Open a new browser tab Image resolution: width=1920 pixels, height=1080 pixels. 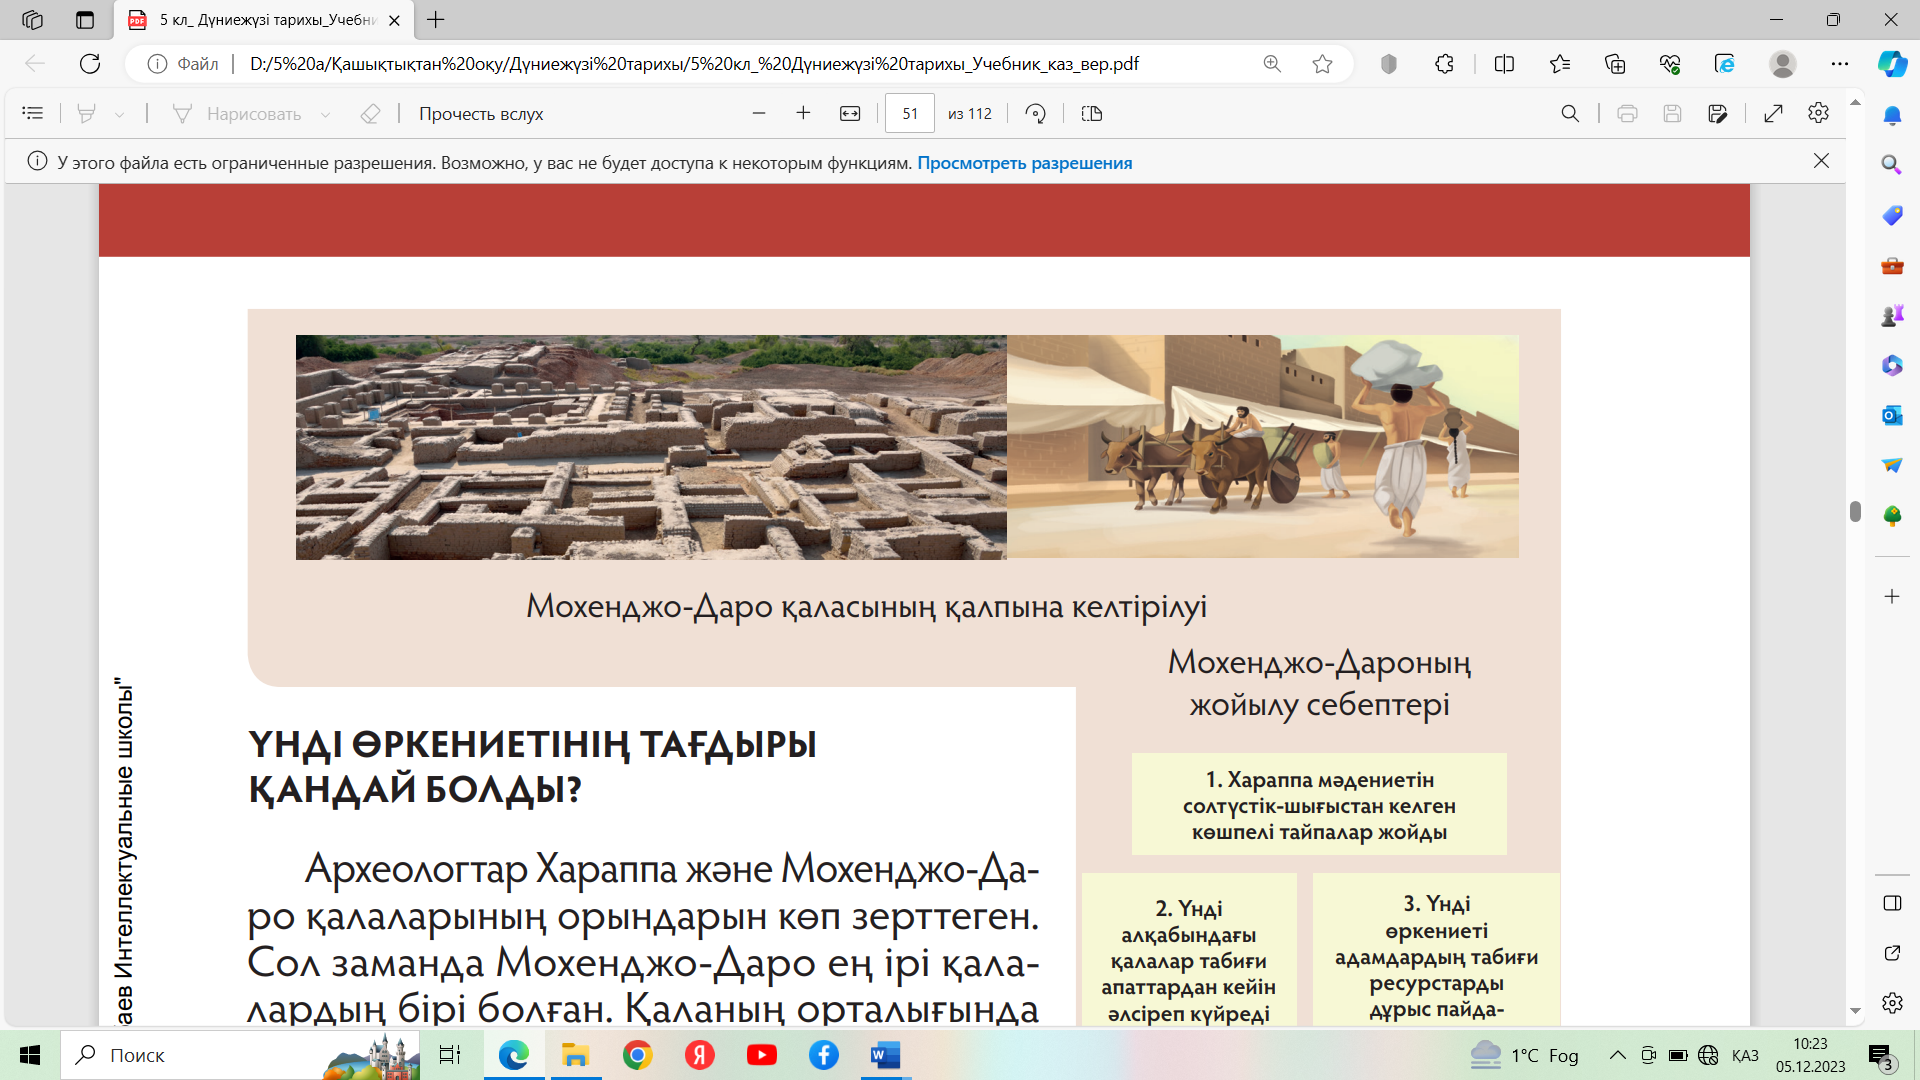(436, 20)
